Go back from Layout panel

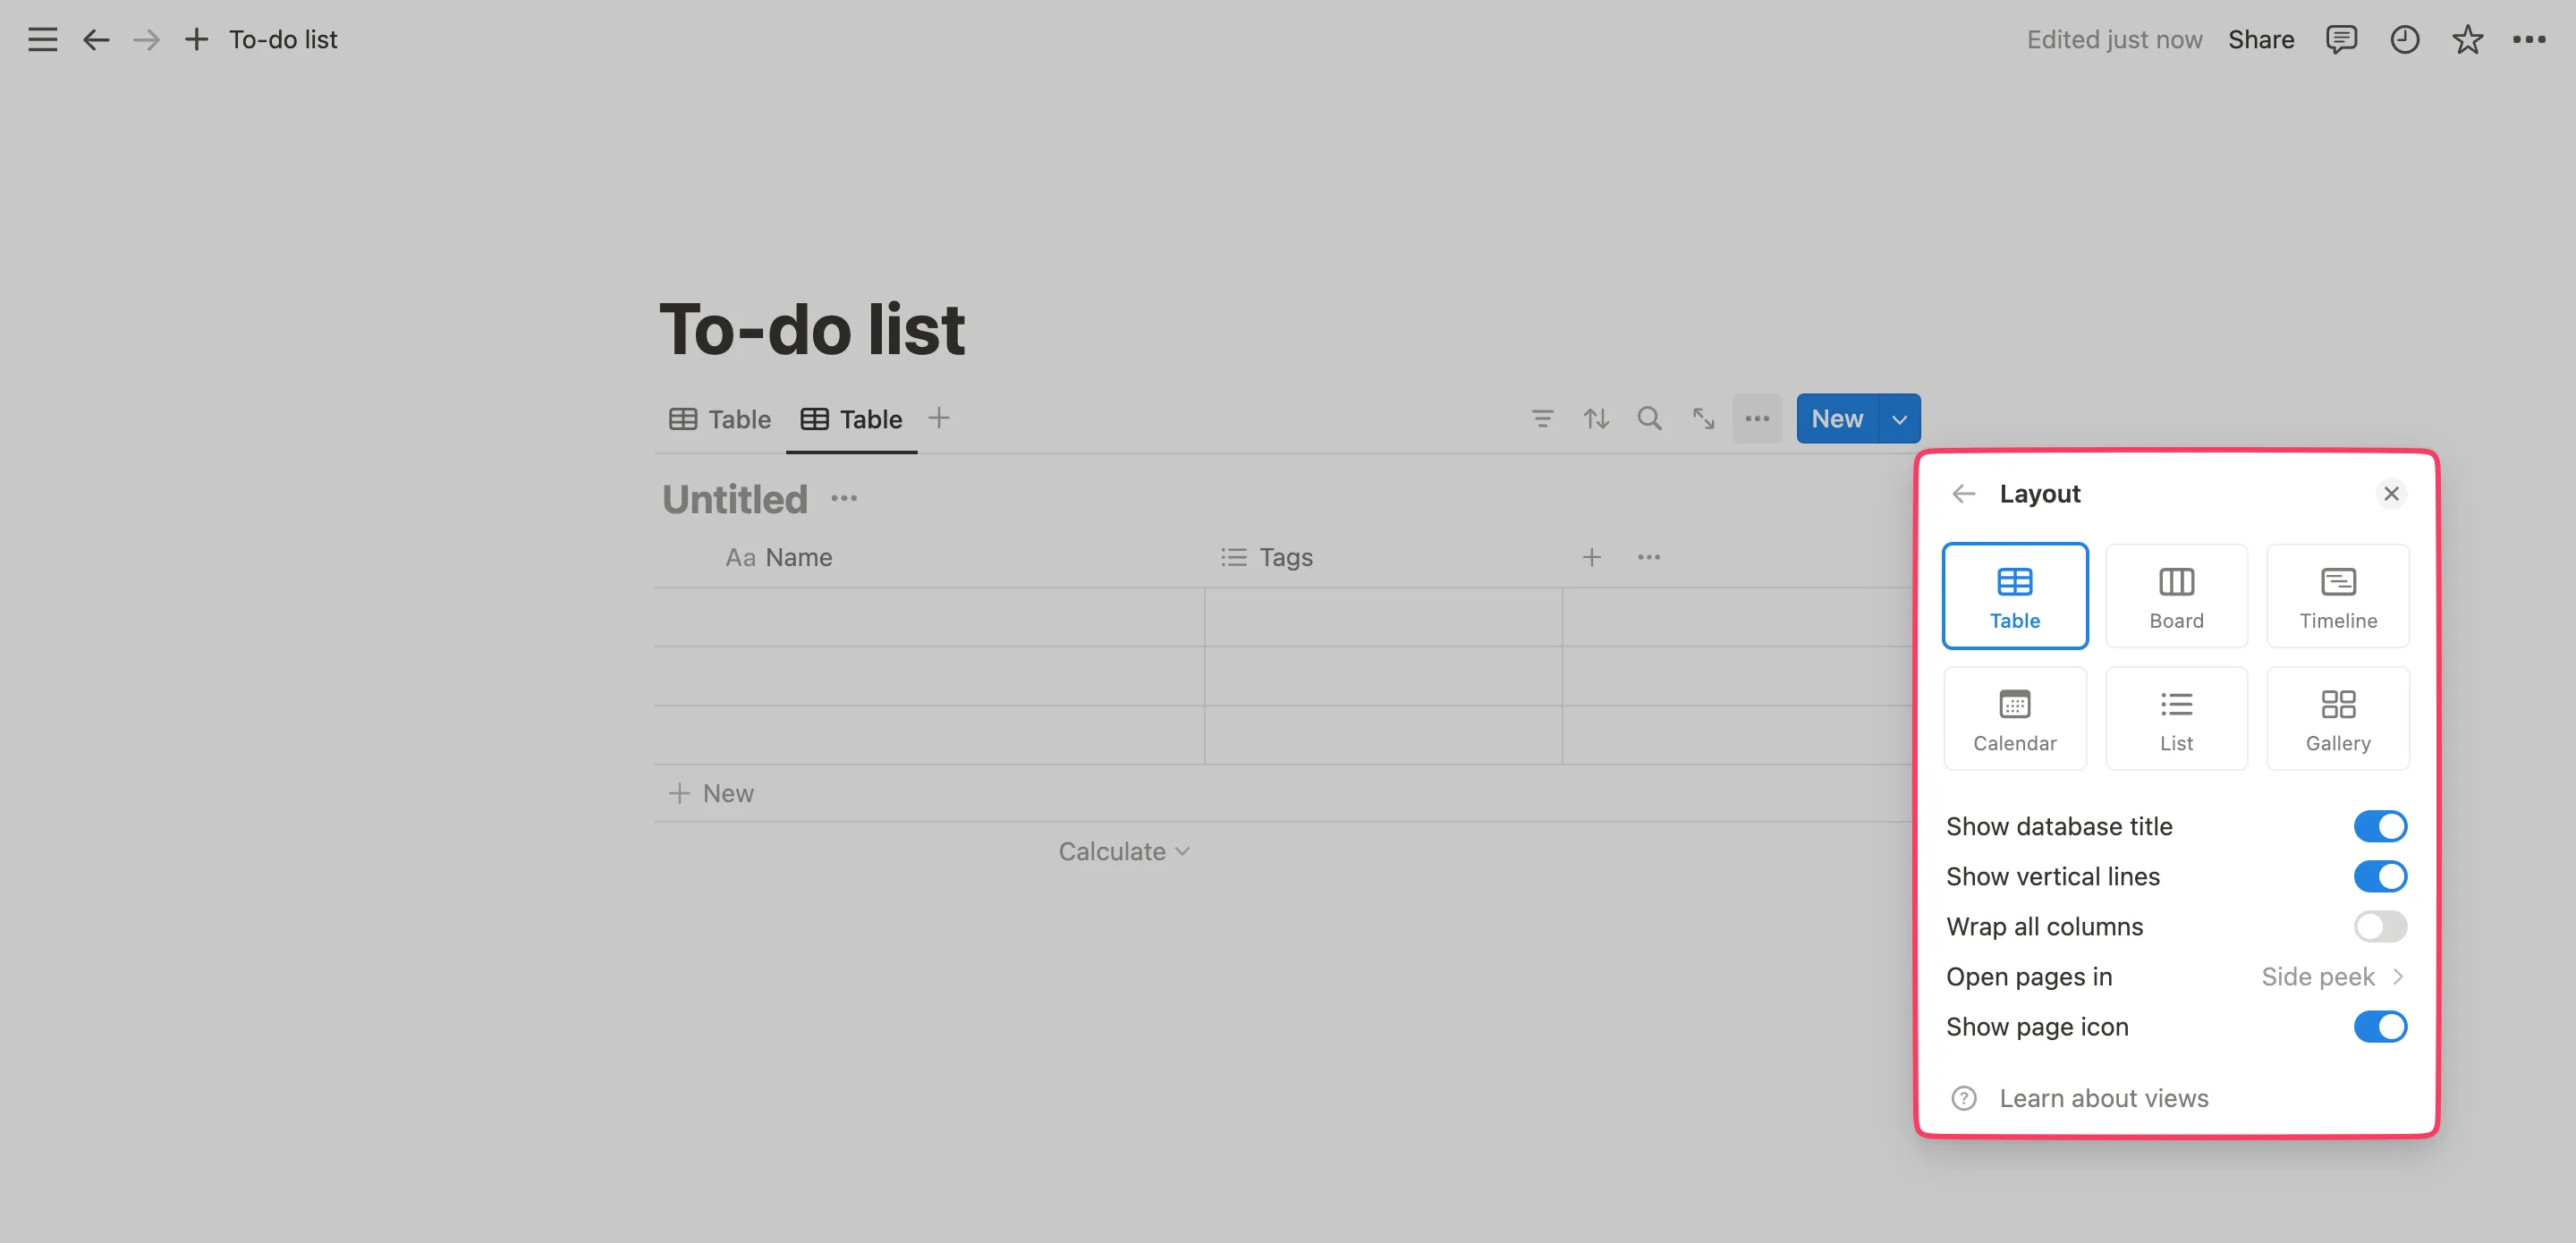[1963, 494]
